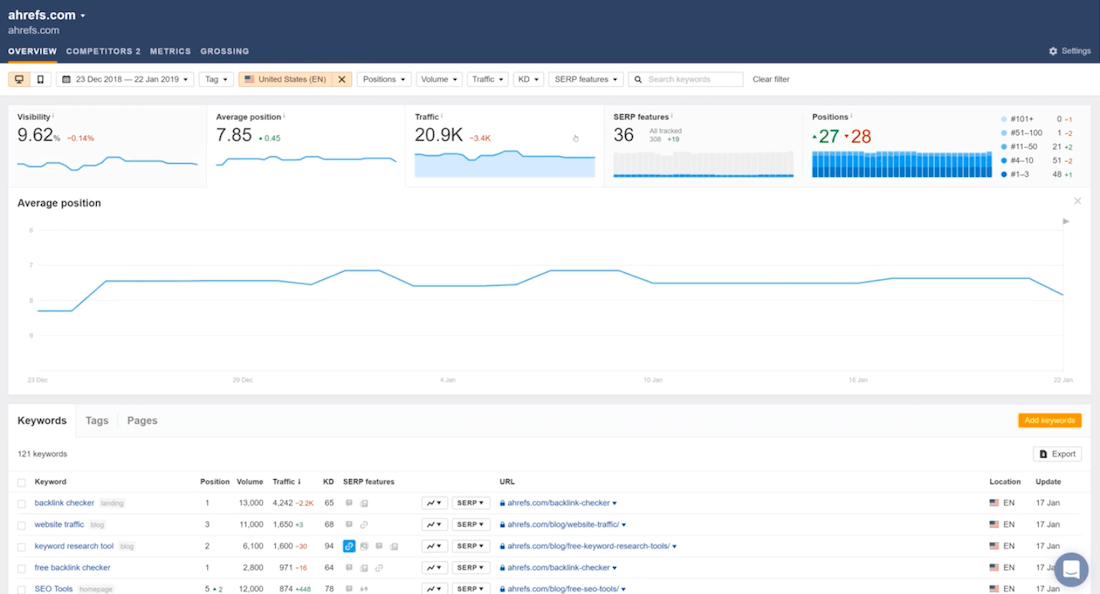Viewport: 1100px width, 594px height.
Task: Click the magnifier icon in keyword search
Action: 638,79
